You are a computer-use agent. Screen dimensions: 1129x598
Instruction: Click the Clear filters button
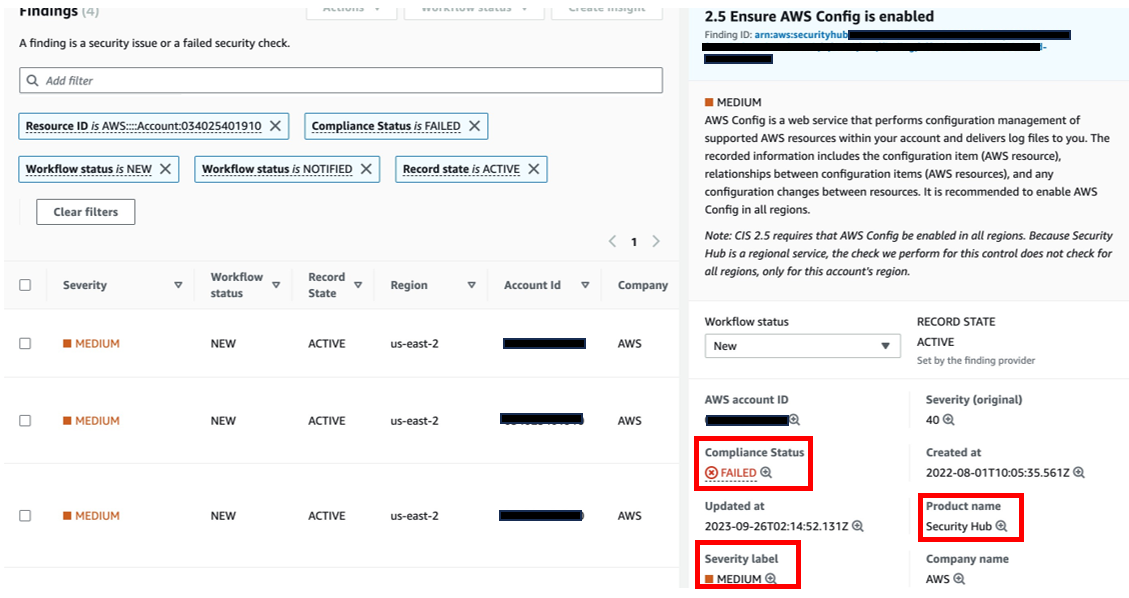coord(86,212)
